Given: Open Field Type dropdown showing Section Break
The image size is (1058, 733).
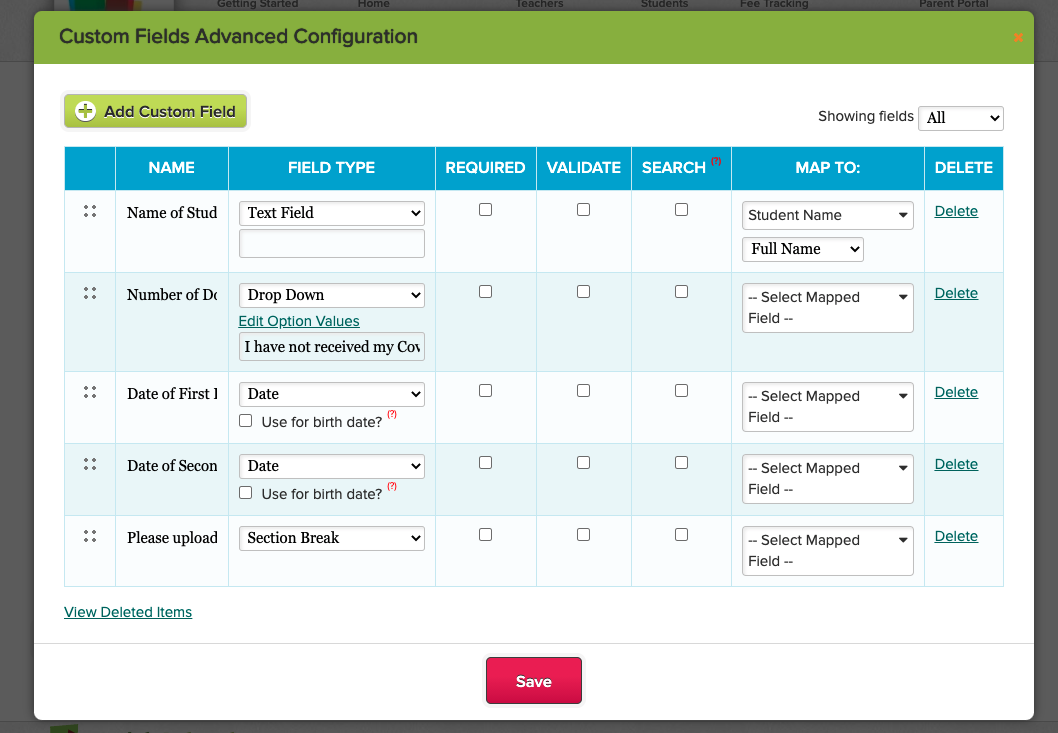Looking at the screenshot, I should pos(332,538).
